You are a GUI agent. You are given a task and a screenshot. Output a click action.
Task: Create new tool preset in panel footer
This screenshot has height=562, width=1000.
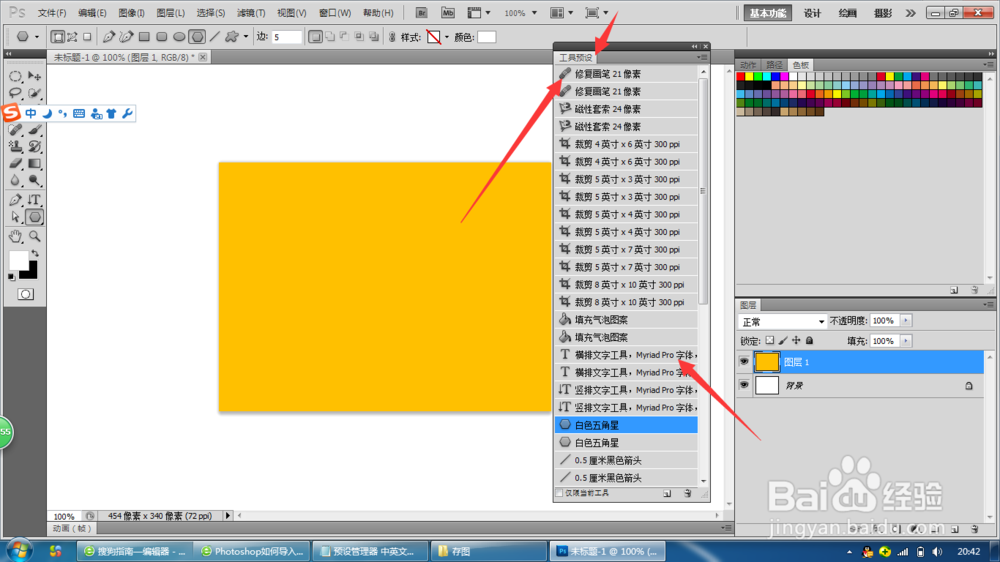point(667,494)
